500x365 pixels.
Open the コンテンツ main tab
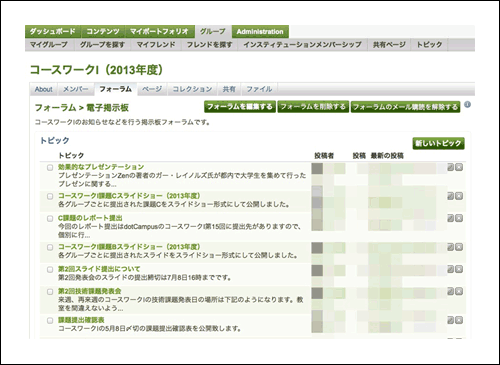point(103,32)
